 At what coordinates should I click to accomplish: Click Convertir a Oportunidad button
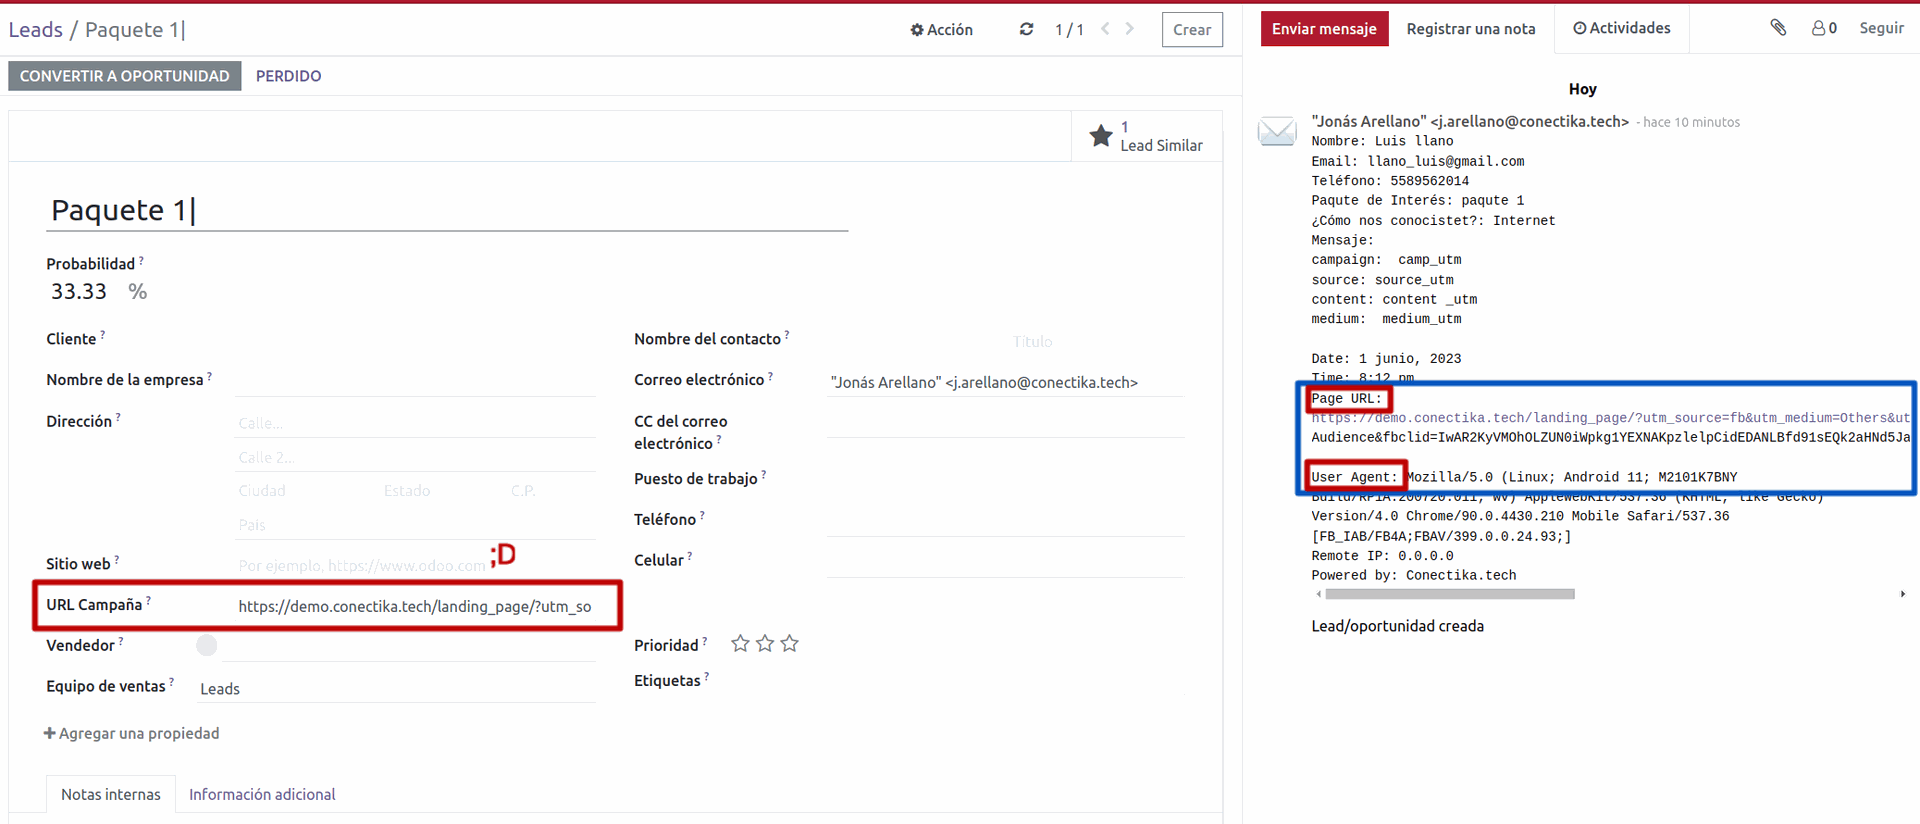[124, 76]
